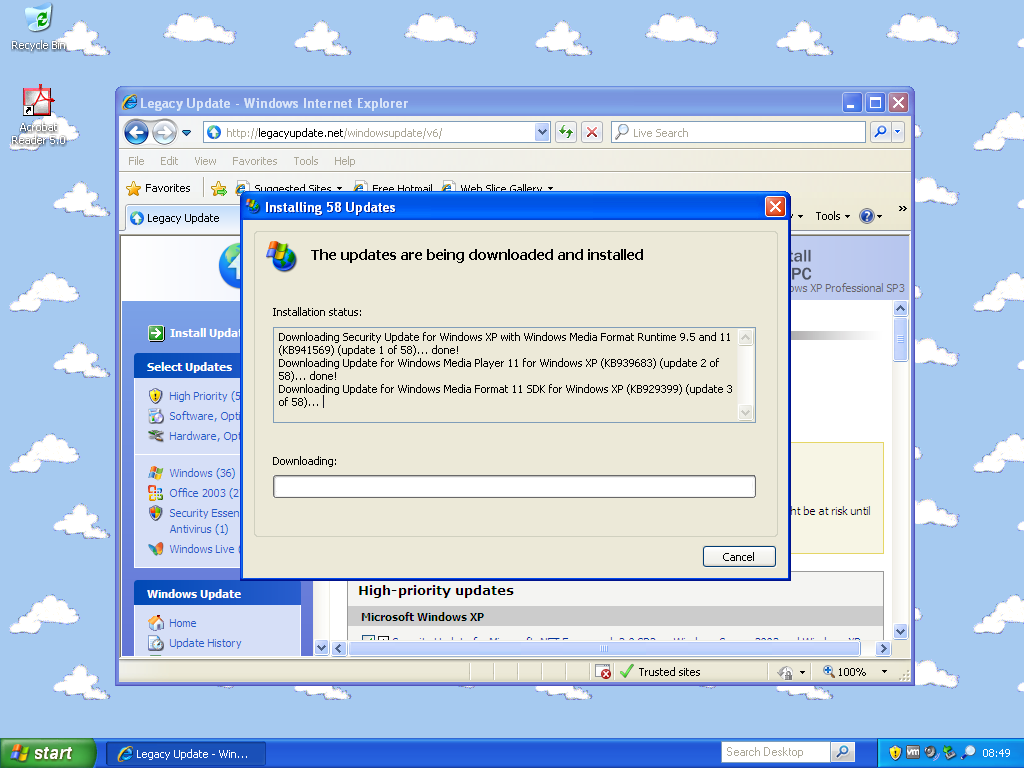This screenshot has width=1024, height=768.
Task: Click the Safely Remove Hardware tray icon
Action: [949, 752]
